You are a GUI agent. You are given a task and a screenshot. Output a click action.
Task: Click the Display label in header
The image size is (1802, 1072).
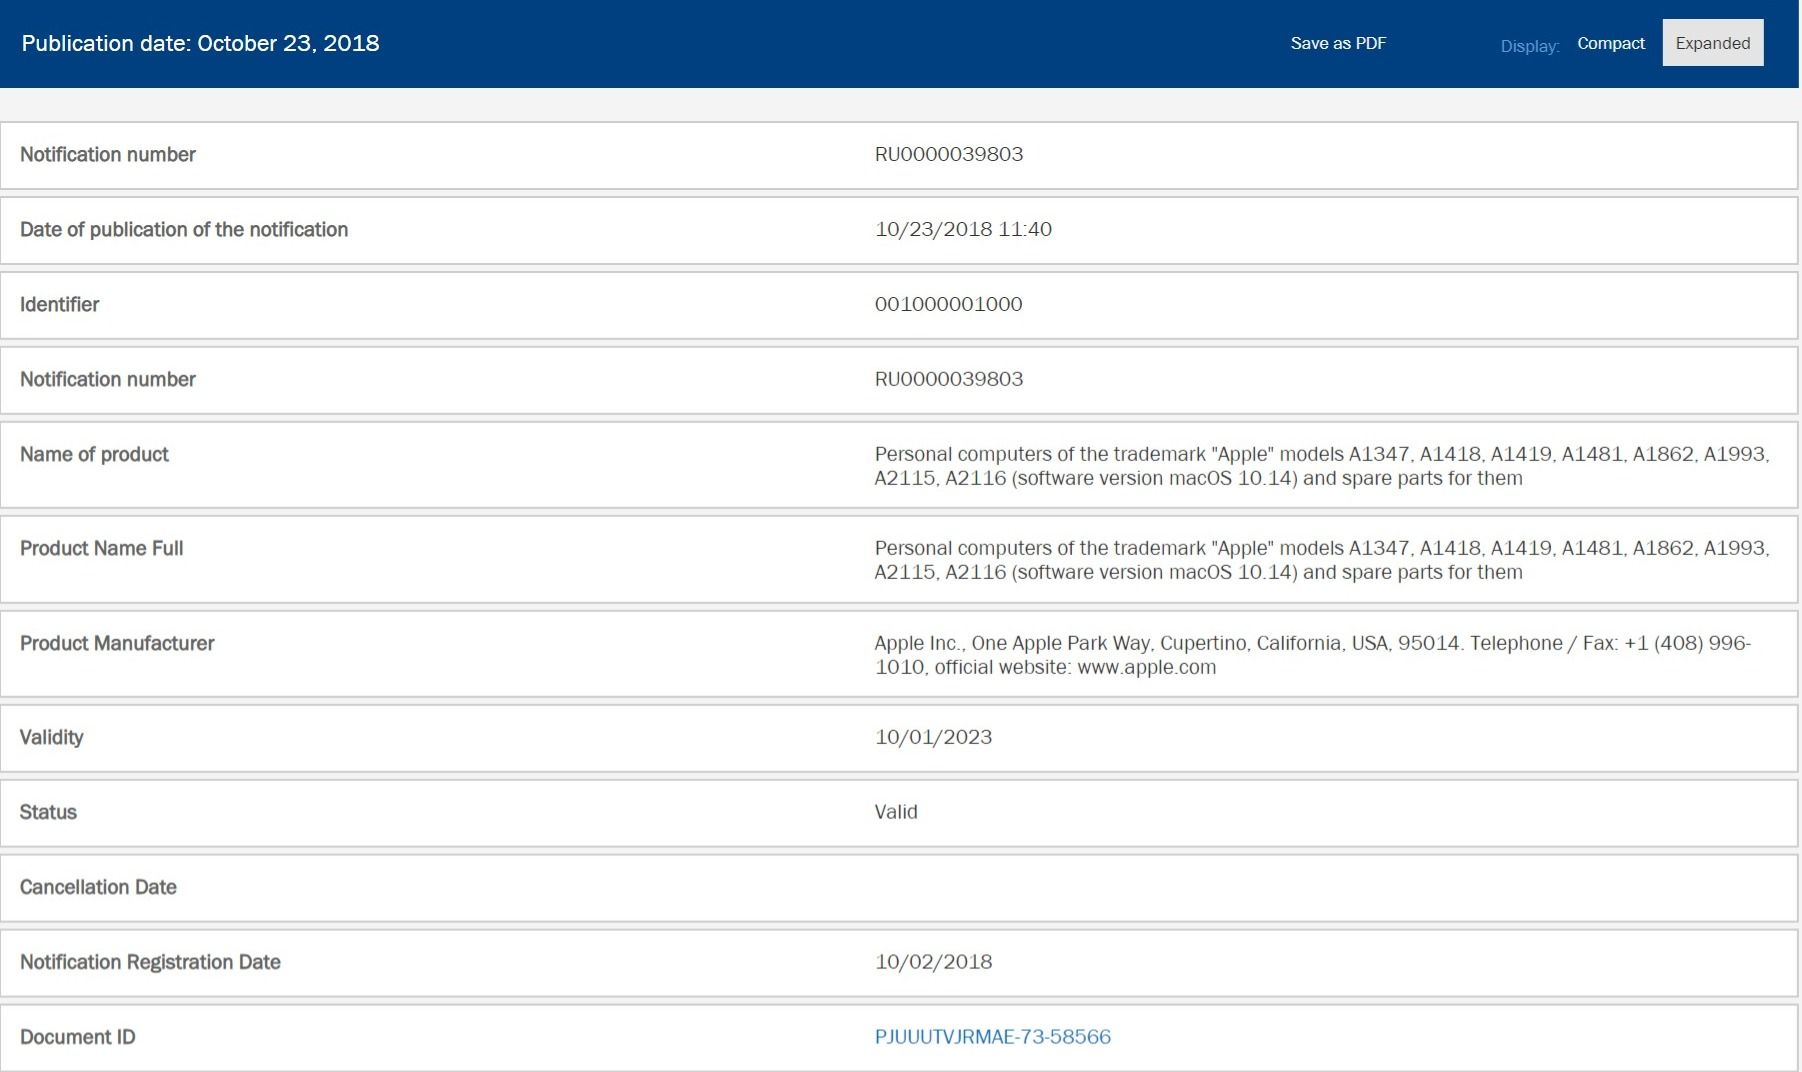[x=1529, y=46]
